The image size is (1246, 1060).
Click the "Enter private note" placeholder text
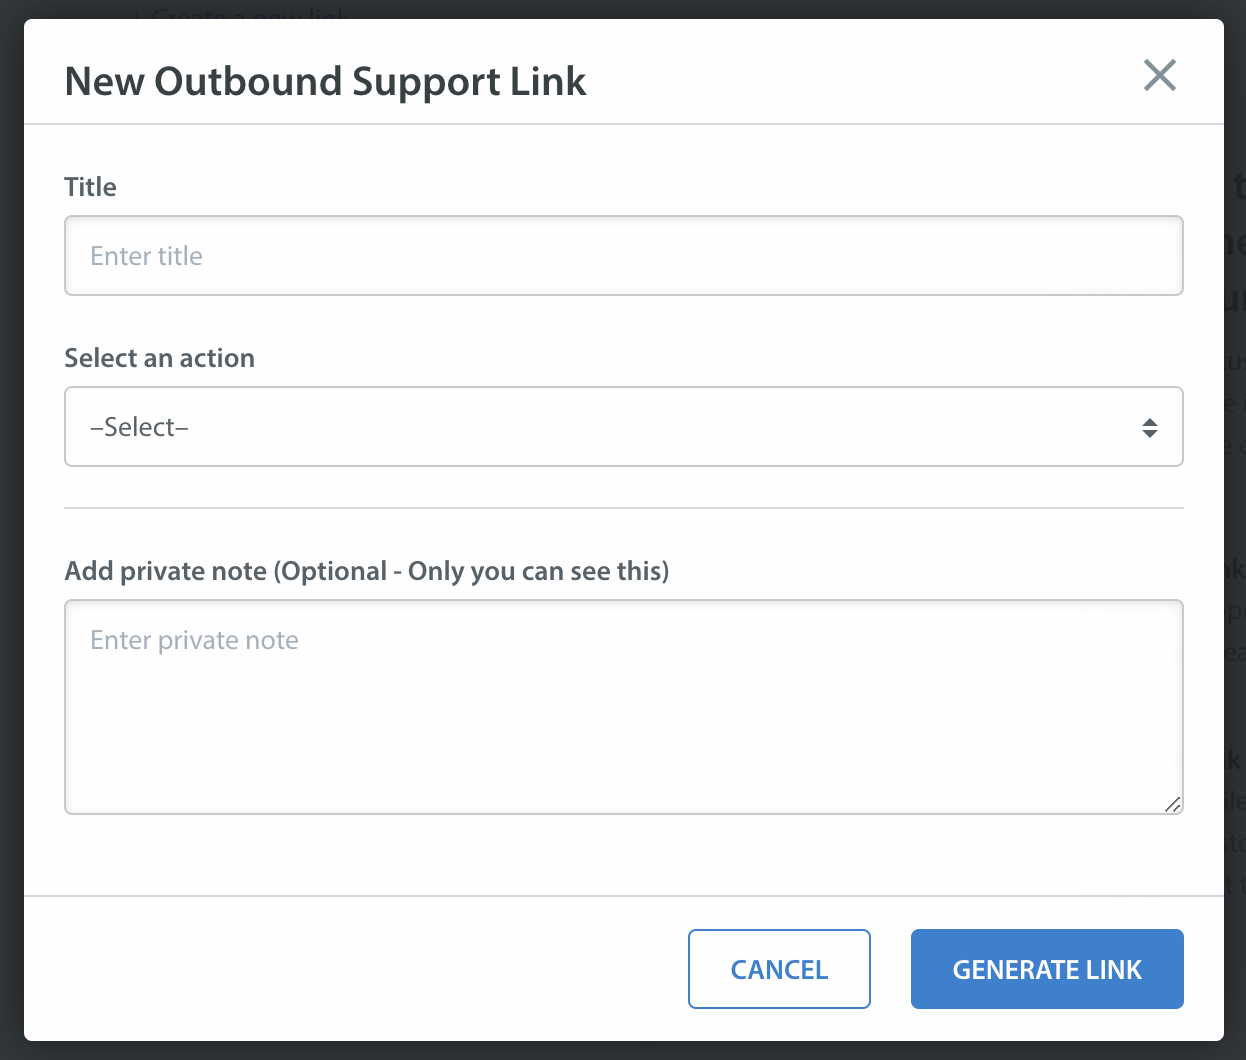pos(194,640)
